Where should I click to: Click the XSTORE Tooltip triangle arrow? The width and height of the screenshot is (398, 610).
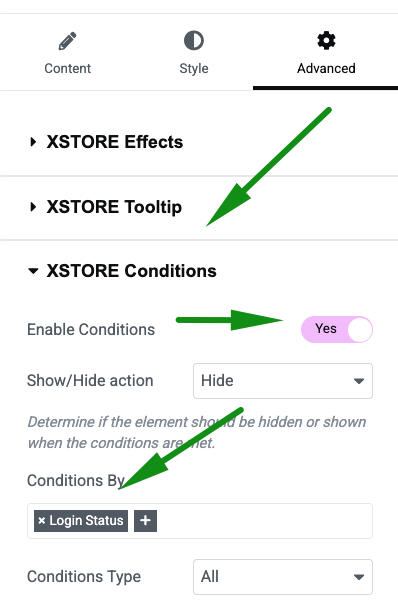click(x=33, y=207)
